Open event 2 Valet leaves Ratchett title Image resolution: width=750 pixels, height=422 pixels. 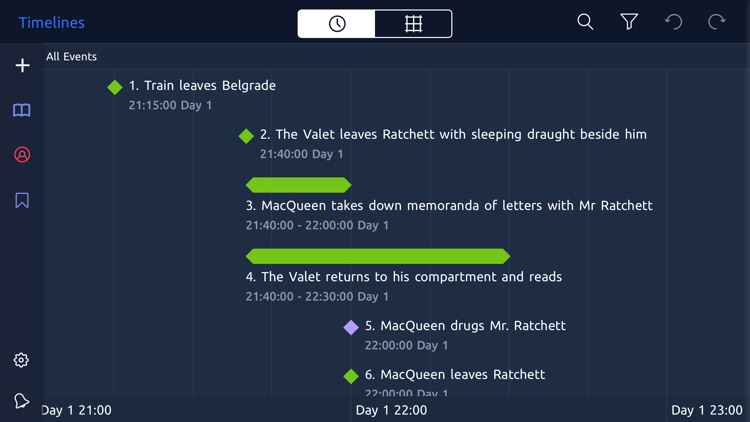click(x=453, y=134)
